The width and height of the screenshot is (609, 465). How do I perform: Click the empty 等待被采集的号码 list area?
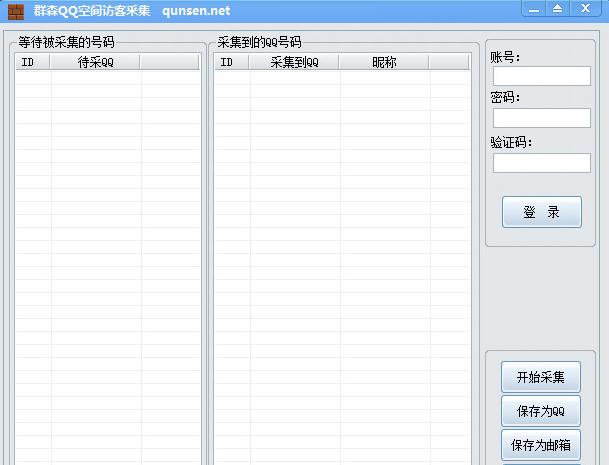click(107, 260)
